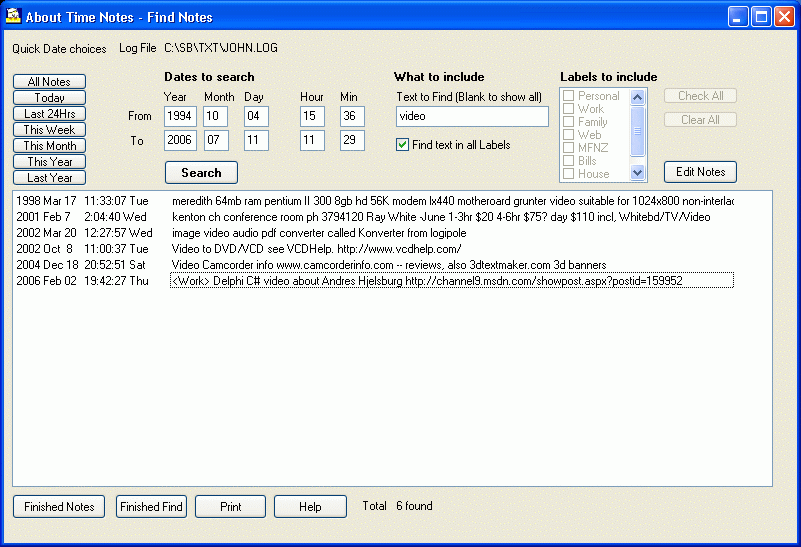The height and width of the screenshot is (547, 801).
Task: Choose the This Month quick date
Action: (x=50, y=146)
